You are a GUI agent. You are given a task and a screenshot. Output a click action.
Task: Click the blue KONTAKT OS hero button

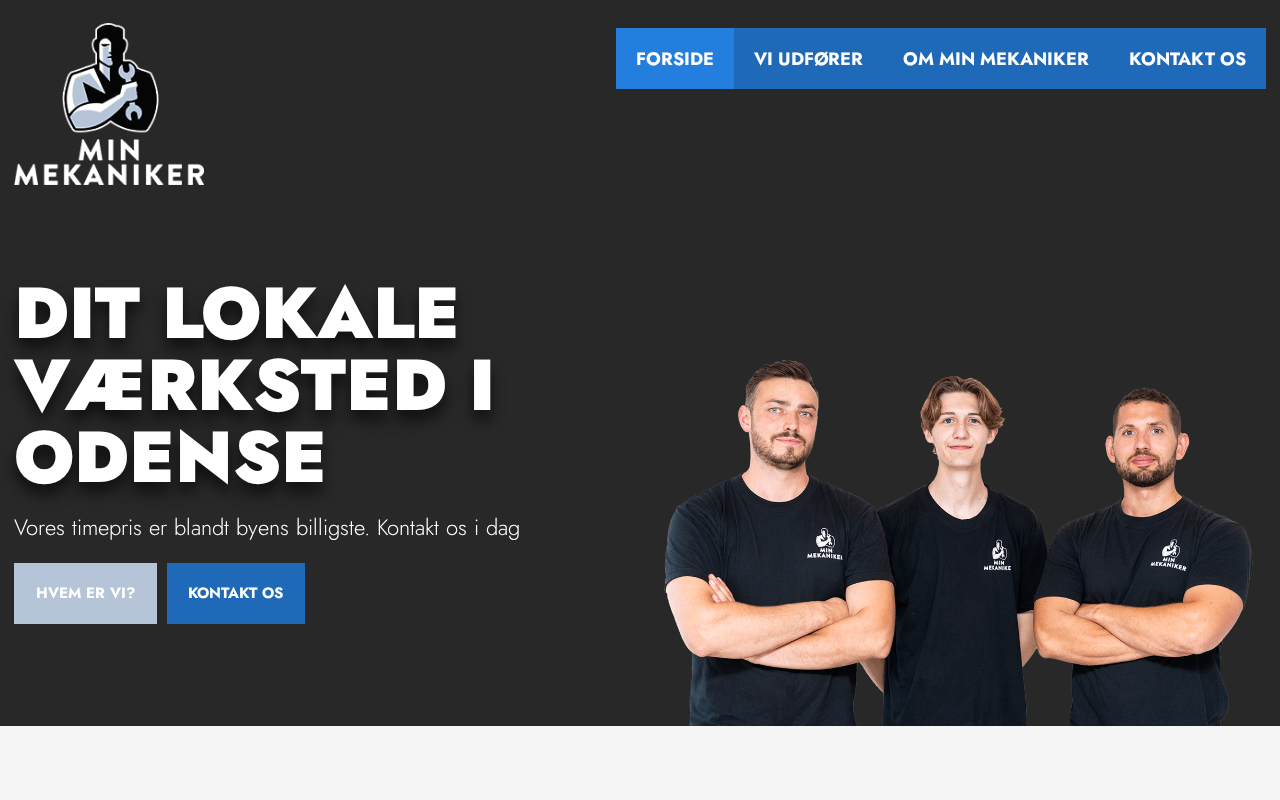236,593
